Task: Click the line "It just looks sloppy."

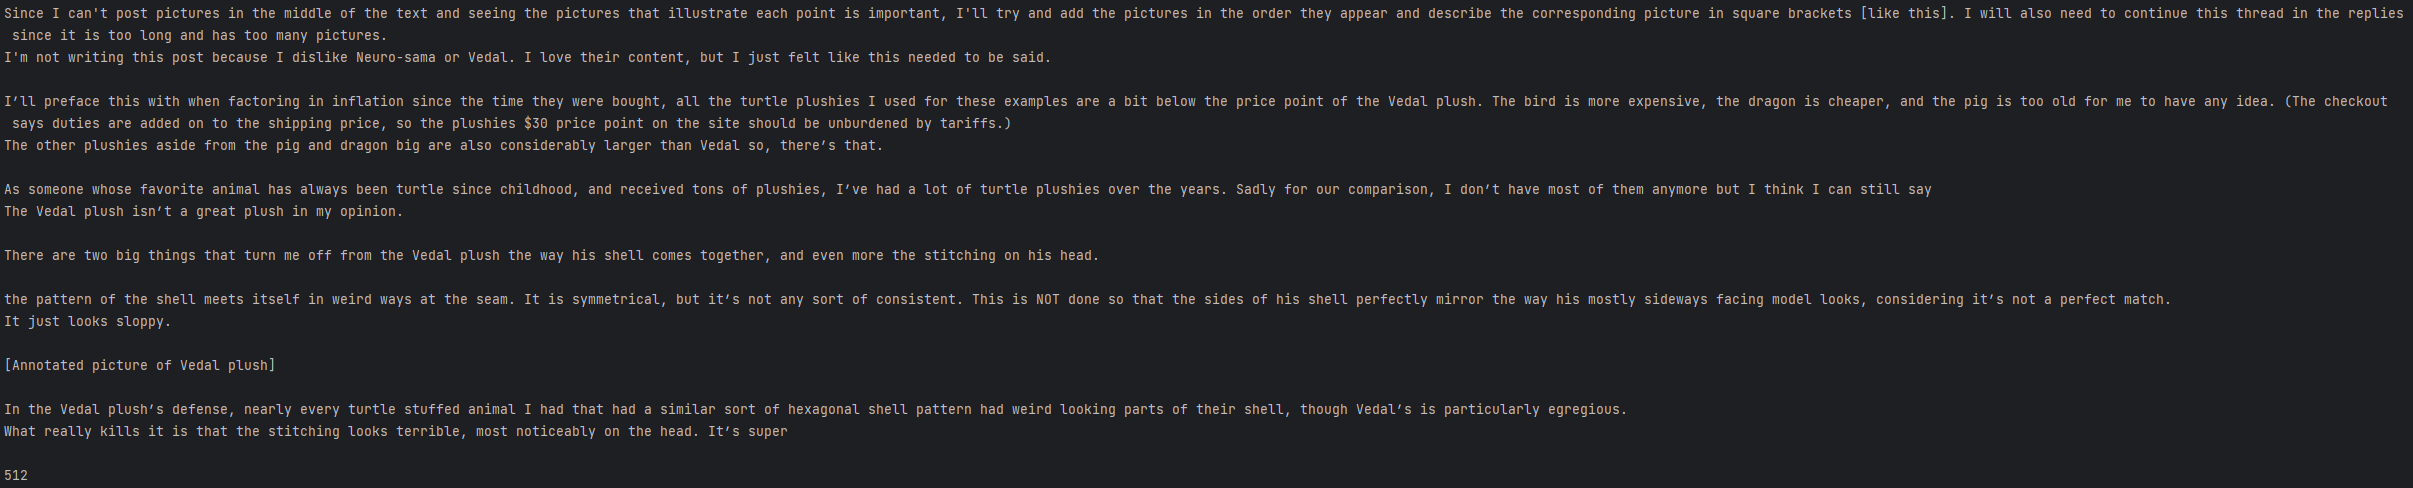Action: [88, 322]
